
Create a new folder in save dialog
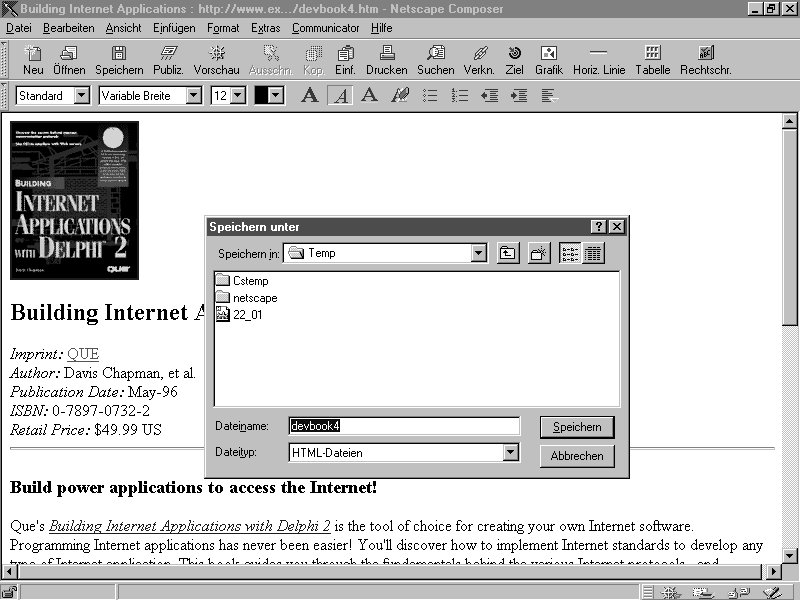[539, 253]
